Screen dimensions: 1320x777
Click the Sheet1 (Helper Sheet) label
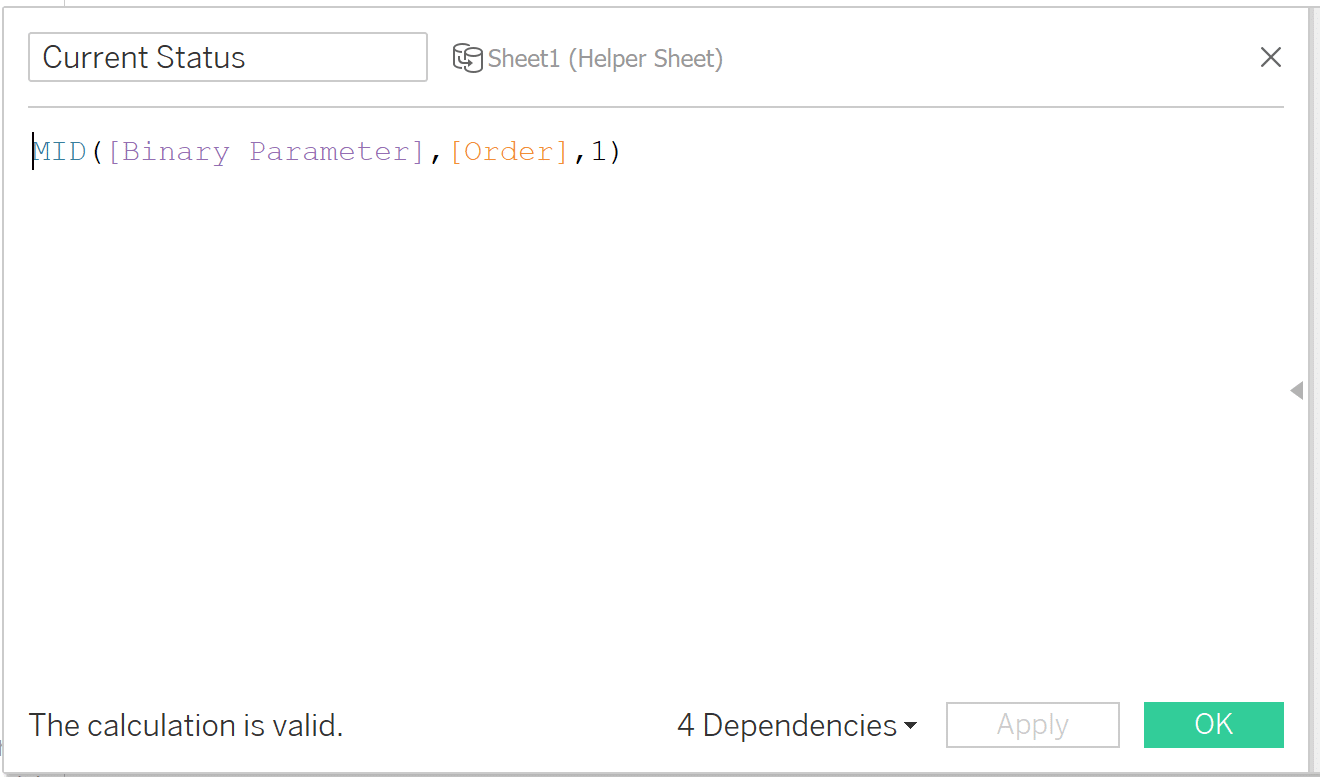[605, 58]
